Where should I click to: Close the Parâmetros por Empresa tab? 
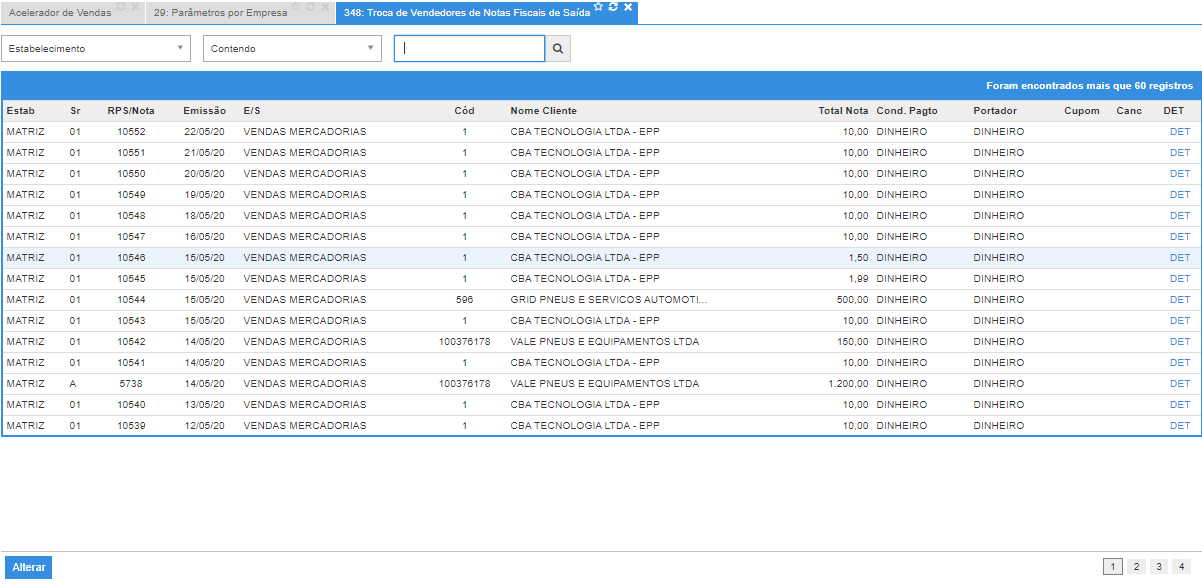pos(325,7)
